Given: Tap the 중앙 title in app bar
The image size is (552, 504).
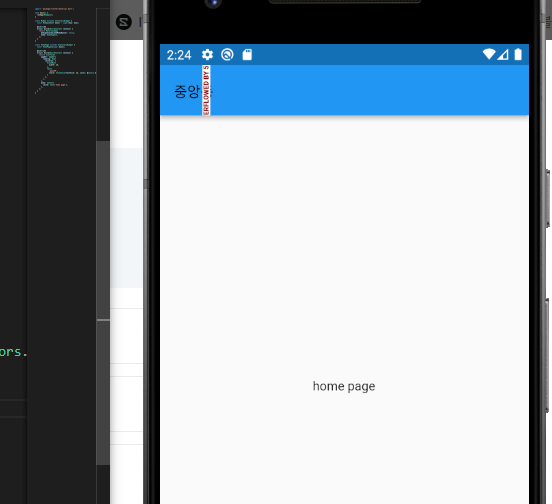Looking at the screenshot, I should click(187, 92).
